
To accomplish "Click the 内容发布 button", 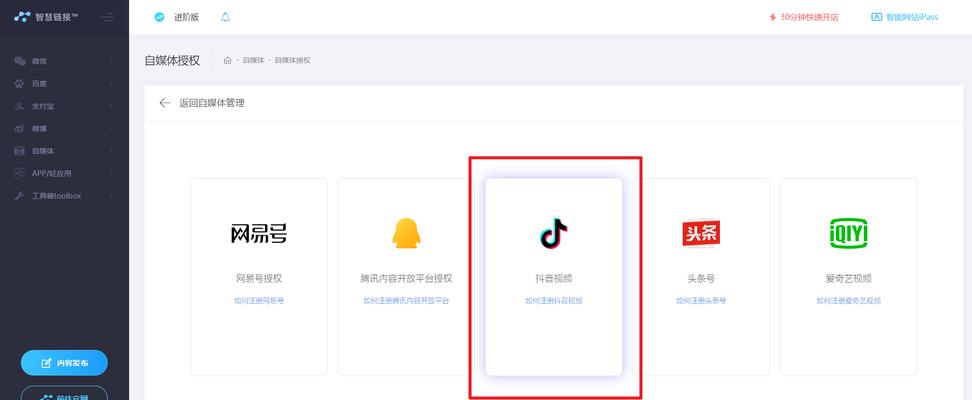I will click(x=64, y=363).
